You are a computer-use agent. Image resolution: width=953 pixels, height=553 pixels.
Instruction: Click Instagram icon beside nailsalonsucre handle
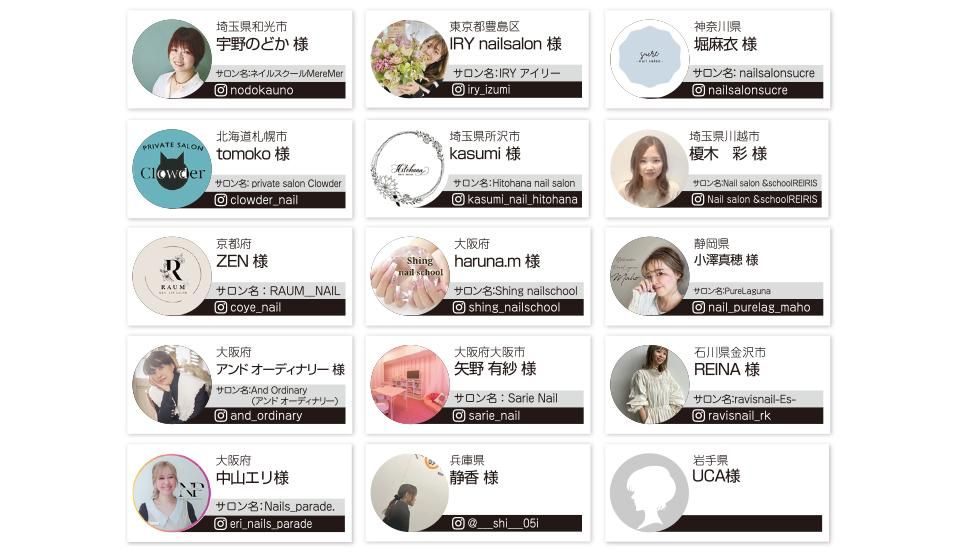[x=698, y=90]
